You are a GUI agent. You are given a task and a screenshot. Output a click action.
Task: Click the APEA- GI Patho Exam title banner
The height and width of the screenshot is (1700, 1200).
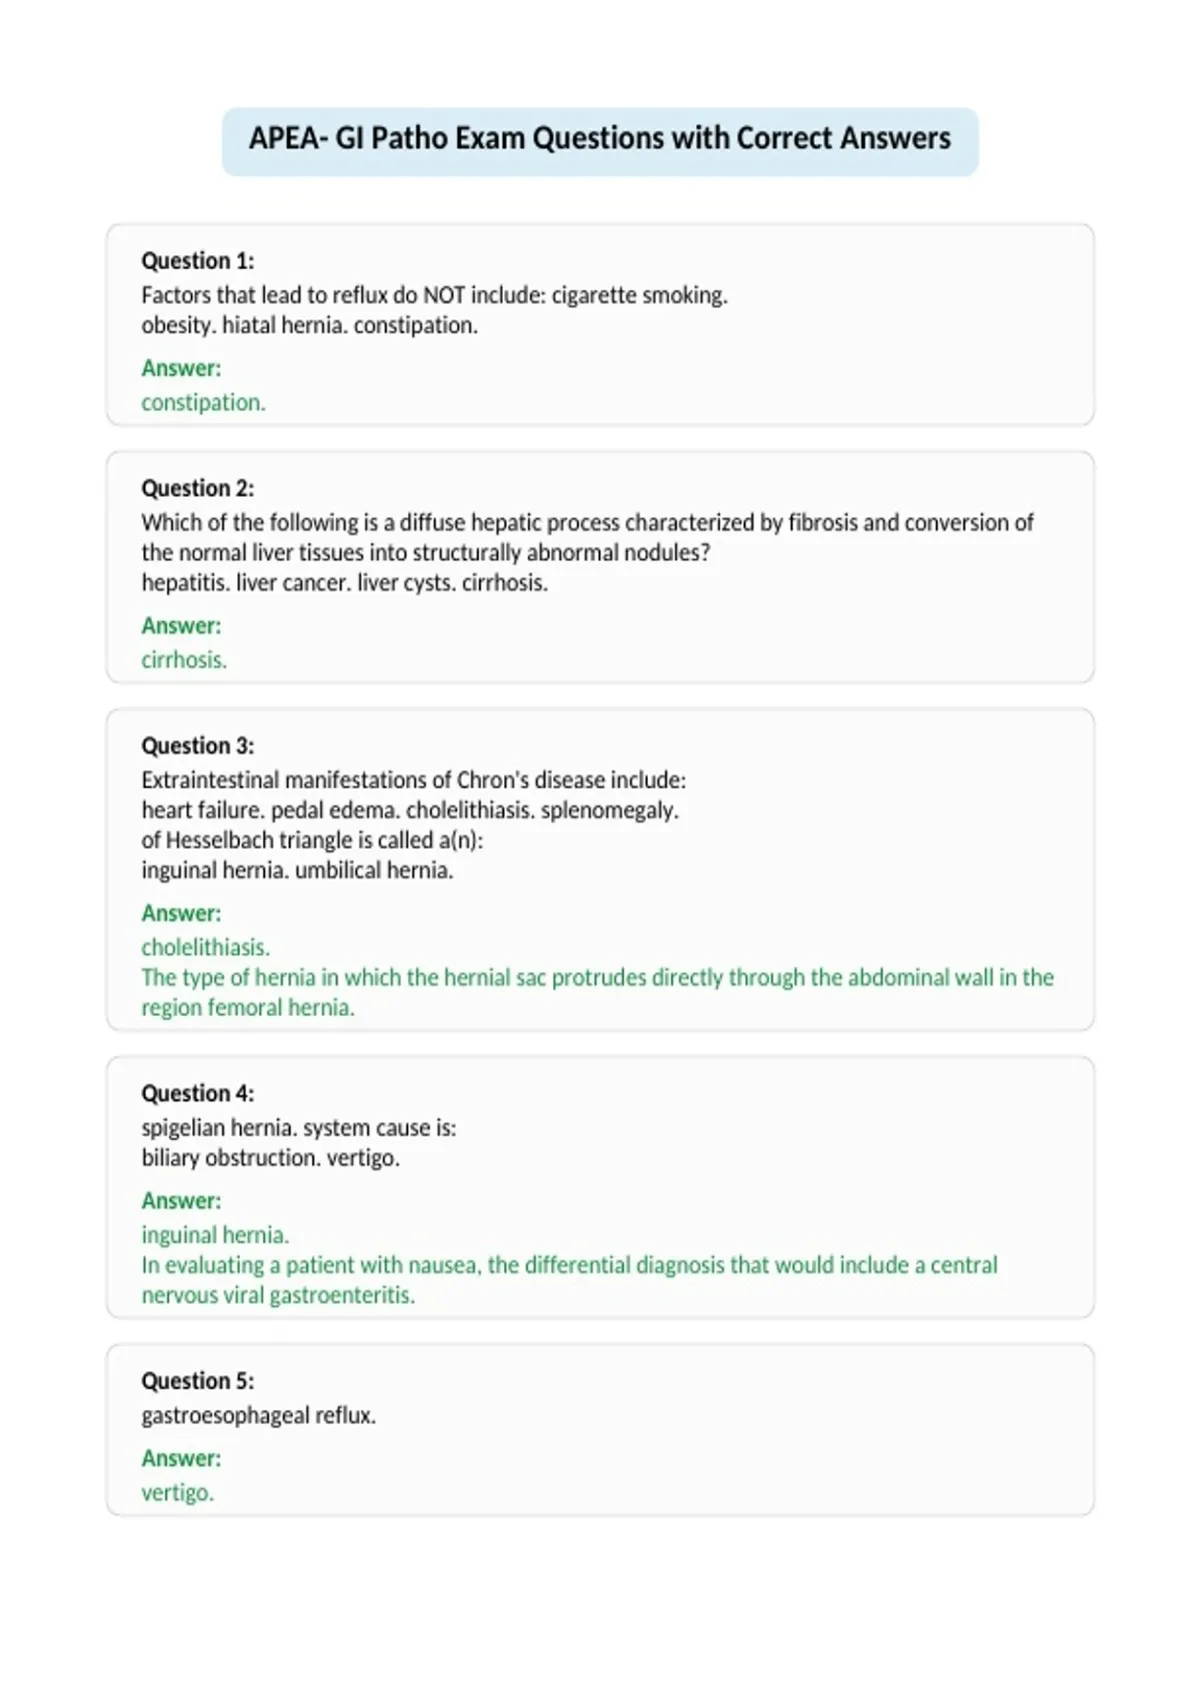(600, 141)
